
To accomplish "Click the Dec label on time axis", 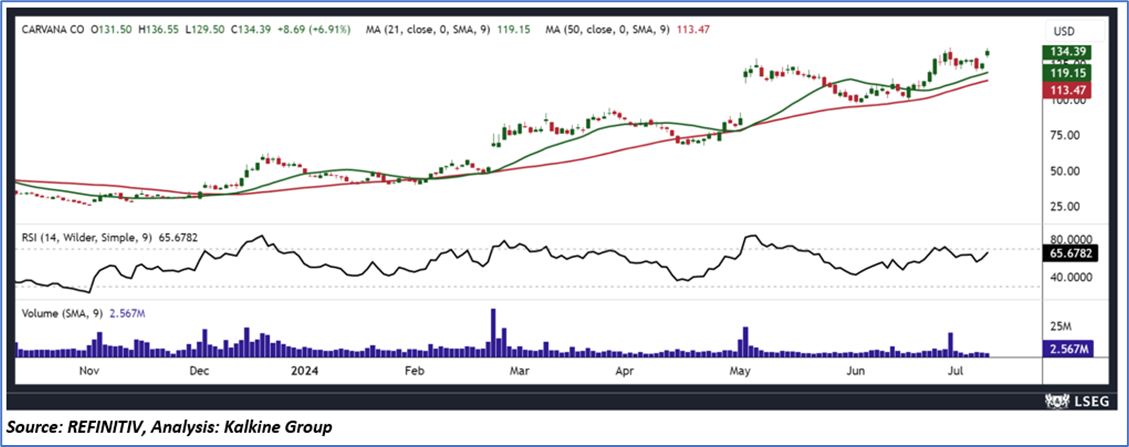I will coord(199,371).
